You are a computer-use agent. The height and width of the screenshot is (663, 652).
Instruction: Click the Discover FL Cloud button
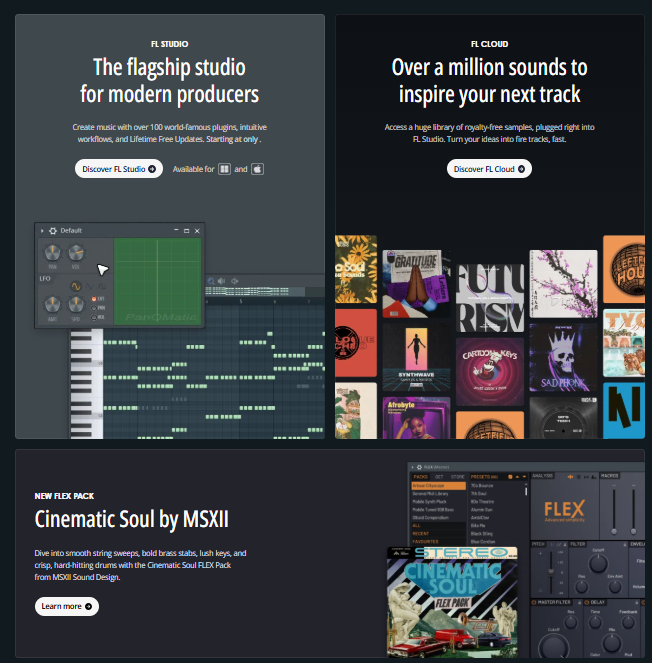click(x=489, y=169)
